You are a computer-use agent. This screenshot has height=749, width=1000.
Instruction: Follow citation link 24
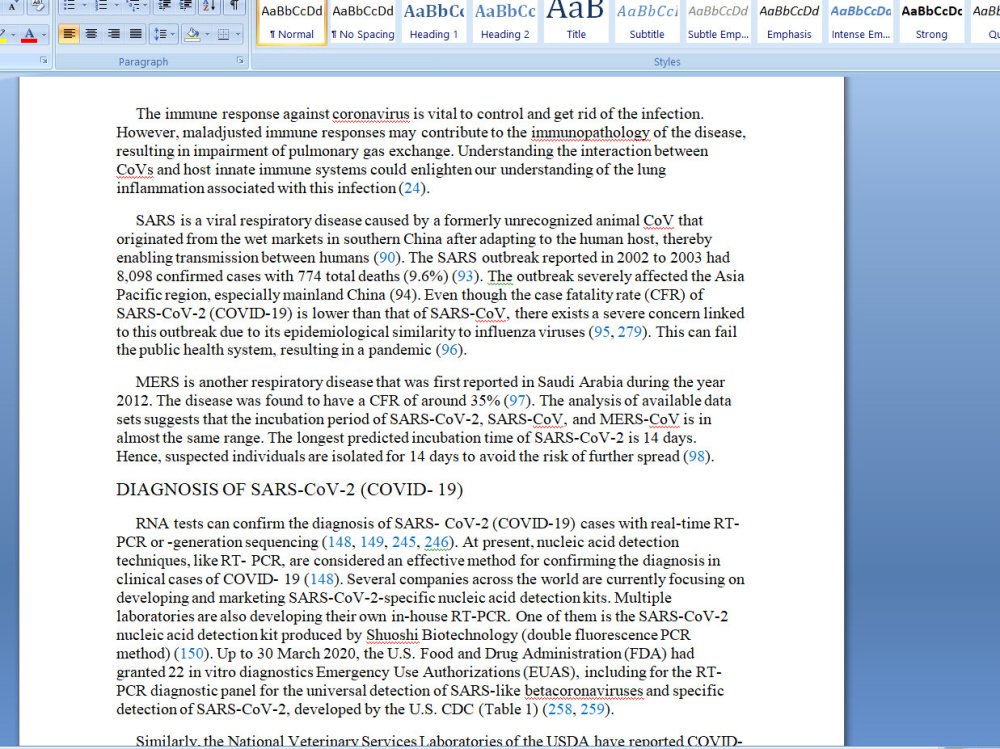tap(413, 188)
